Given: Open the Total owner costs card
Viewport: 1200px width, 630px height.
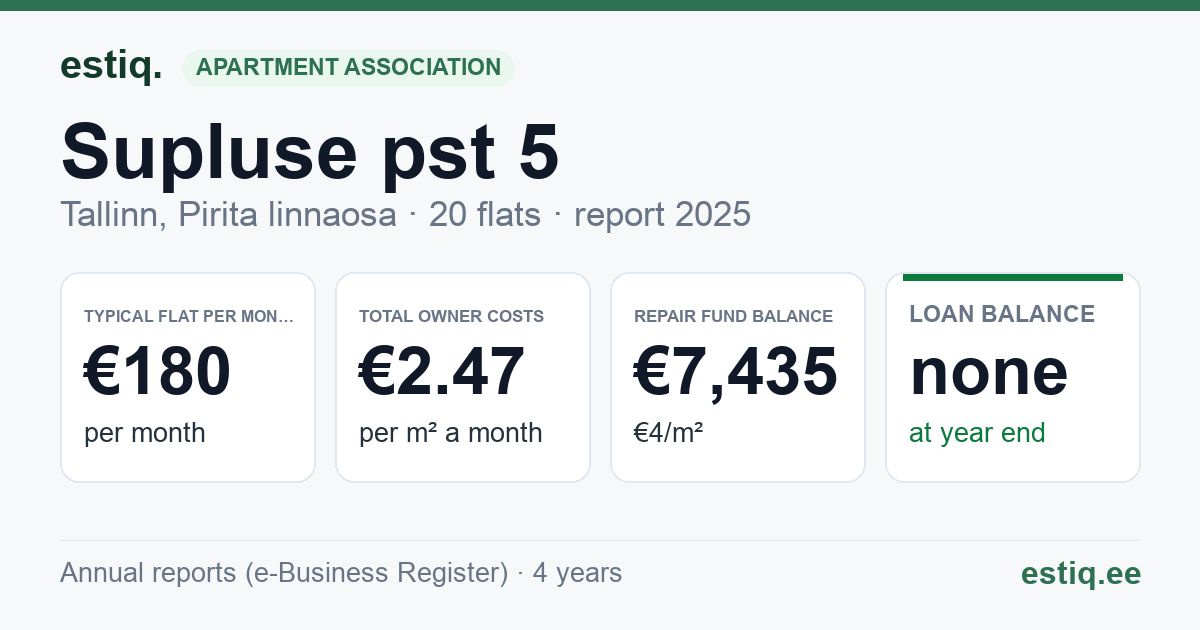Looking at the screenshot, I should 463,377.
